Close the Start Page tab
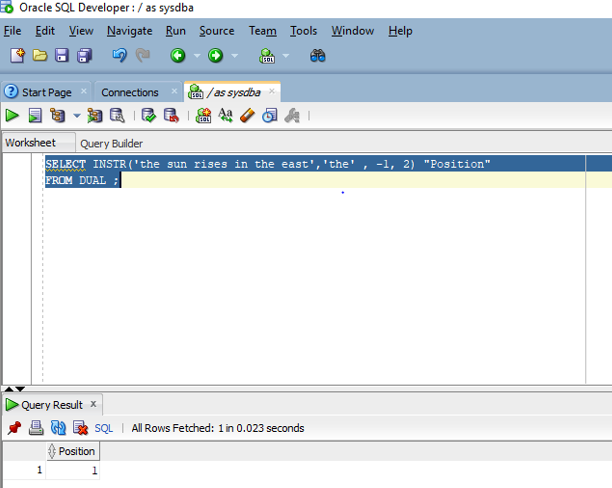 [84, 91]
